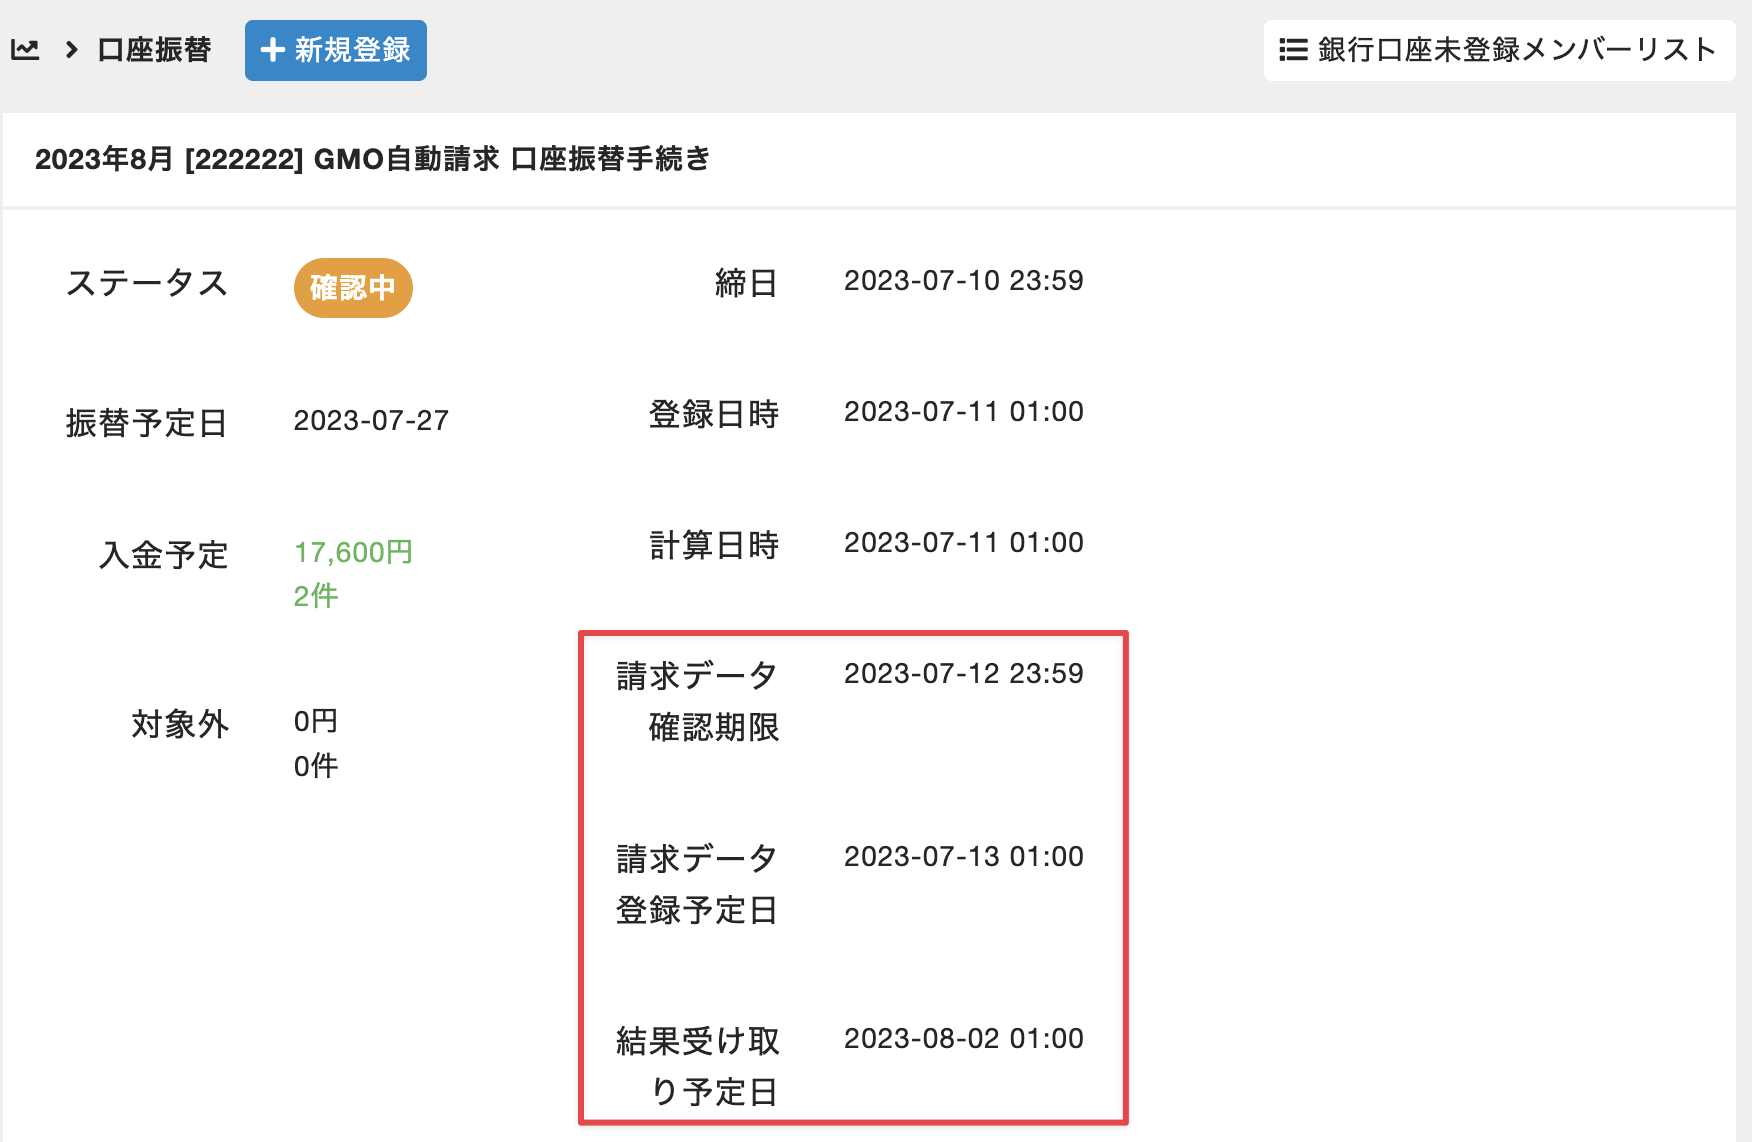Click the 振替予定日 value 2023-07-27
This screenshot has height=1142, width=1752.
click(x=371, y=421)
